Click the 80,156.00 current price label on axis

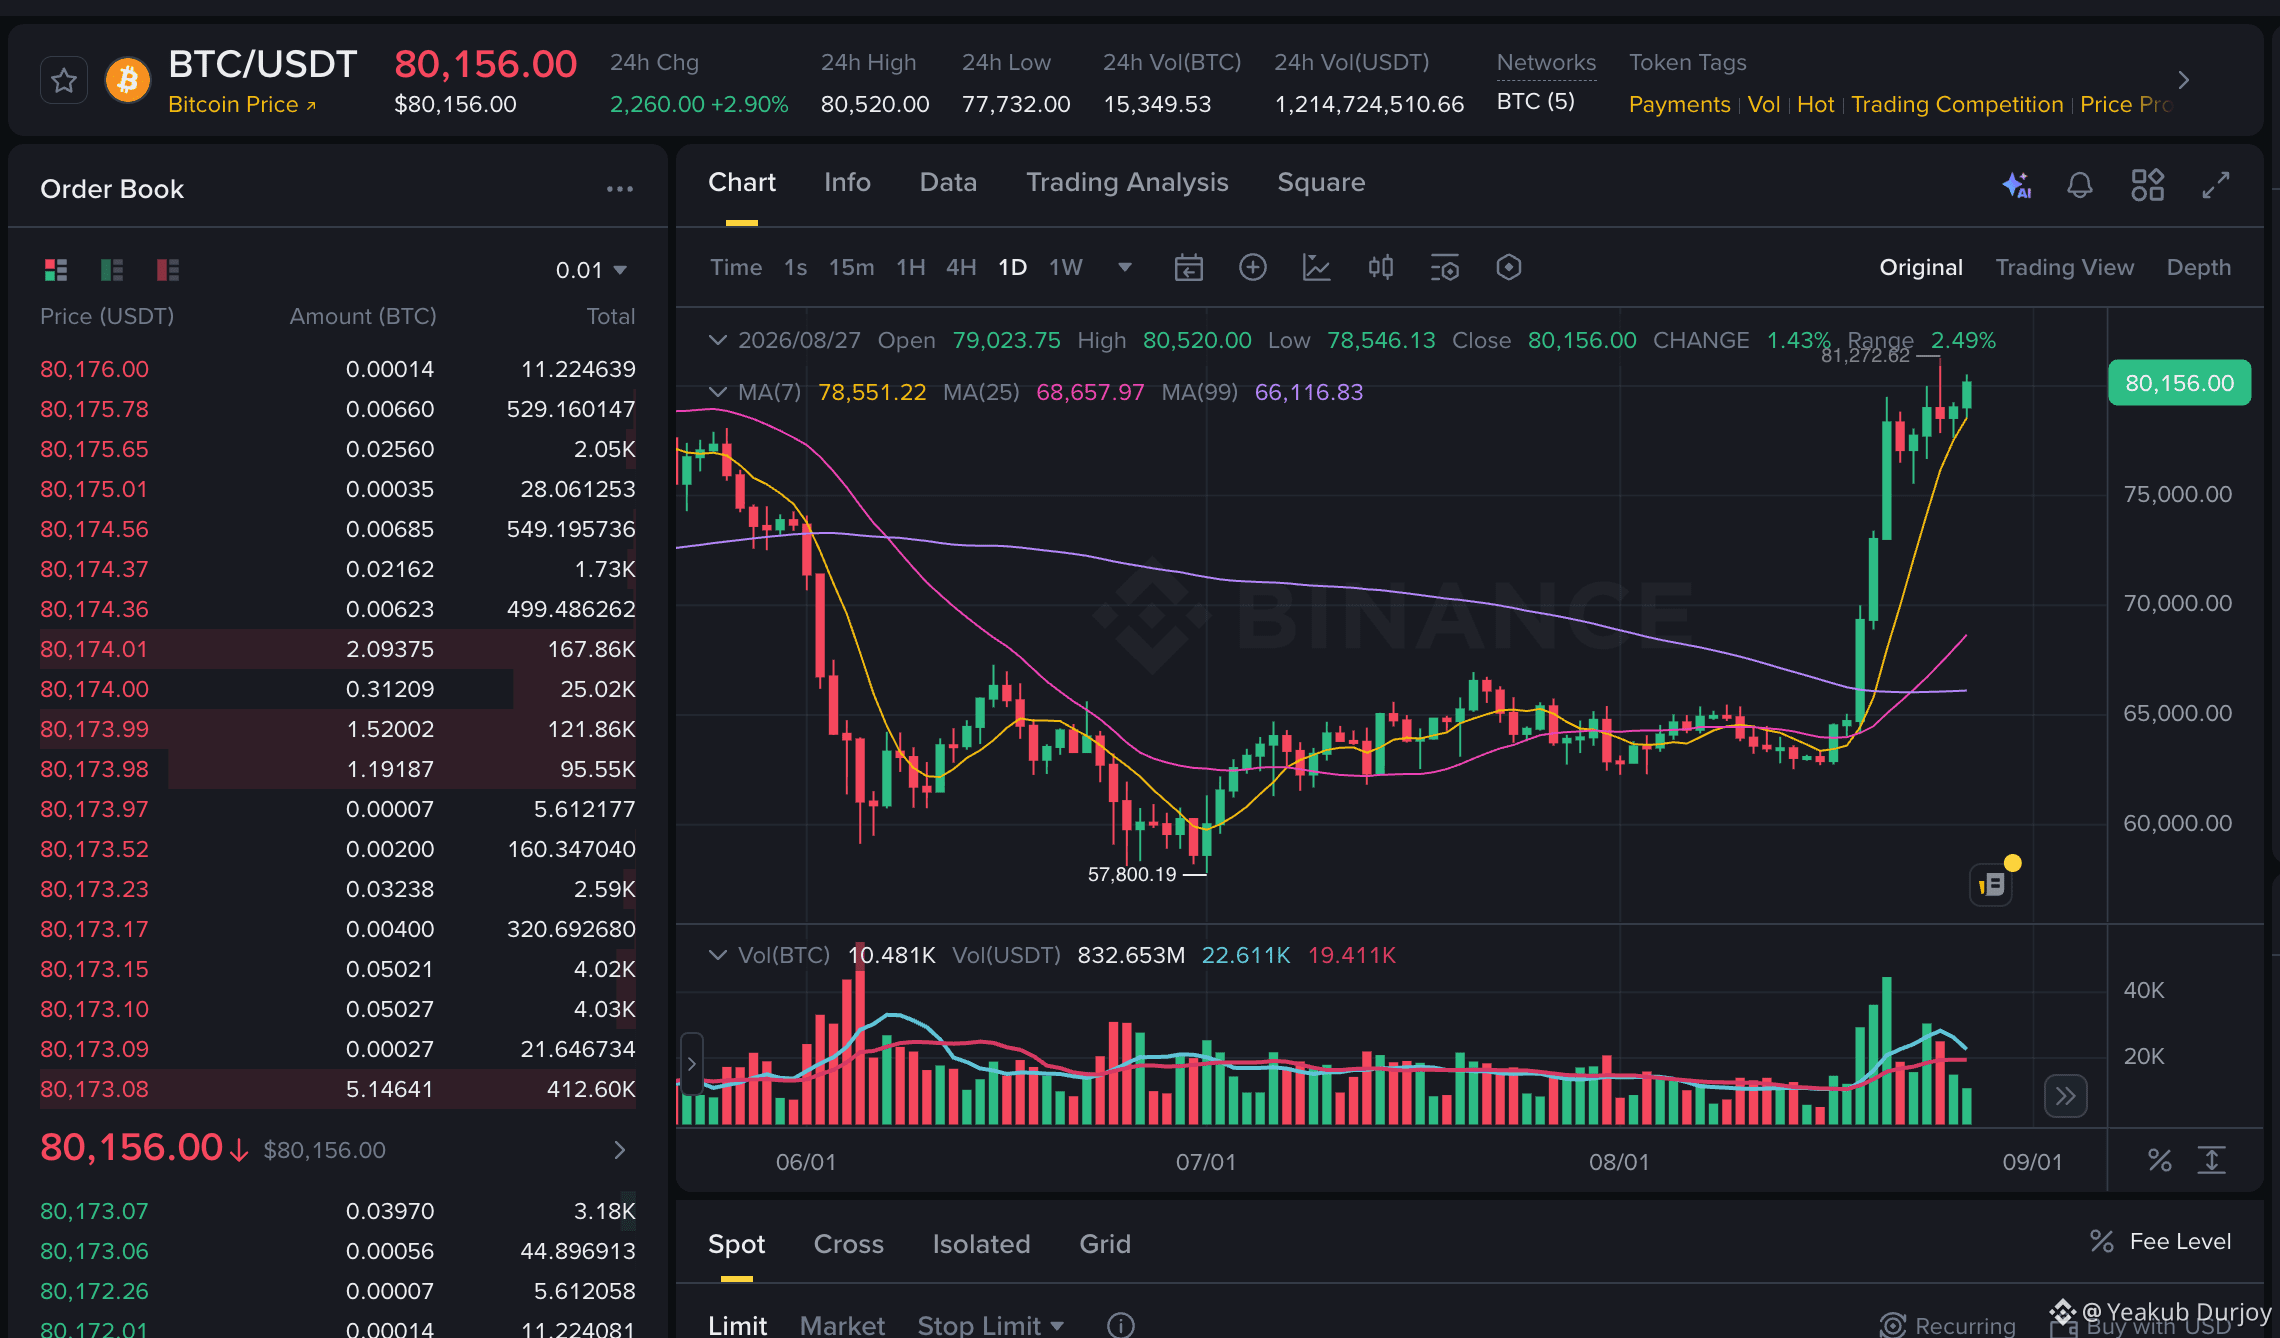(x=2179, y=383)
